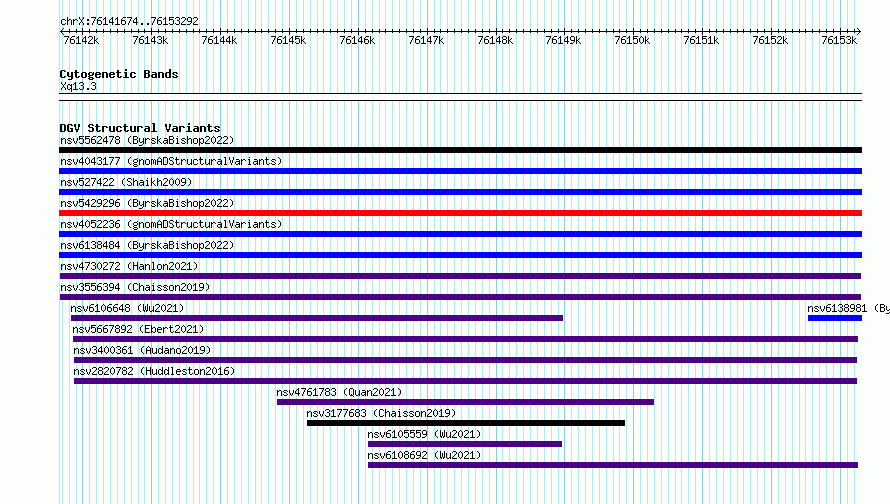
Task: Click the purple bar for nsv3400361
Action: [465, 360]
